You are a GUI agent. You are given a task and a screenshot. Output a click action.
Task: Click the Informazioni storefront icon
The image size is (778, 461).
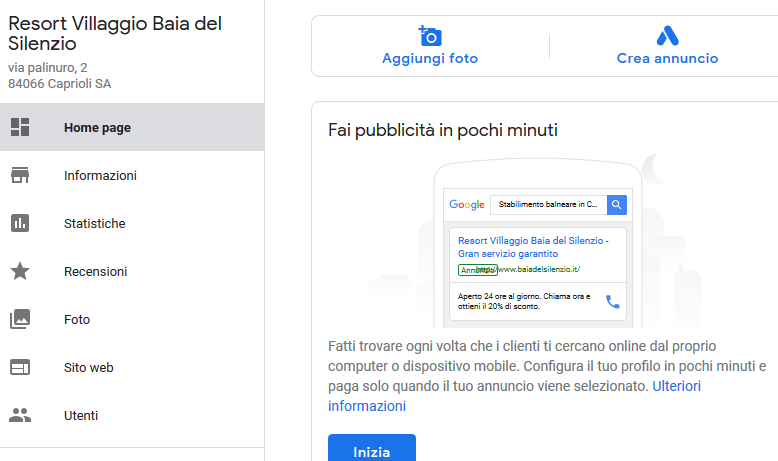click(x=19, y=175)
